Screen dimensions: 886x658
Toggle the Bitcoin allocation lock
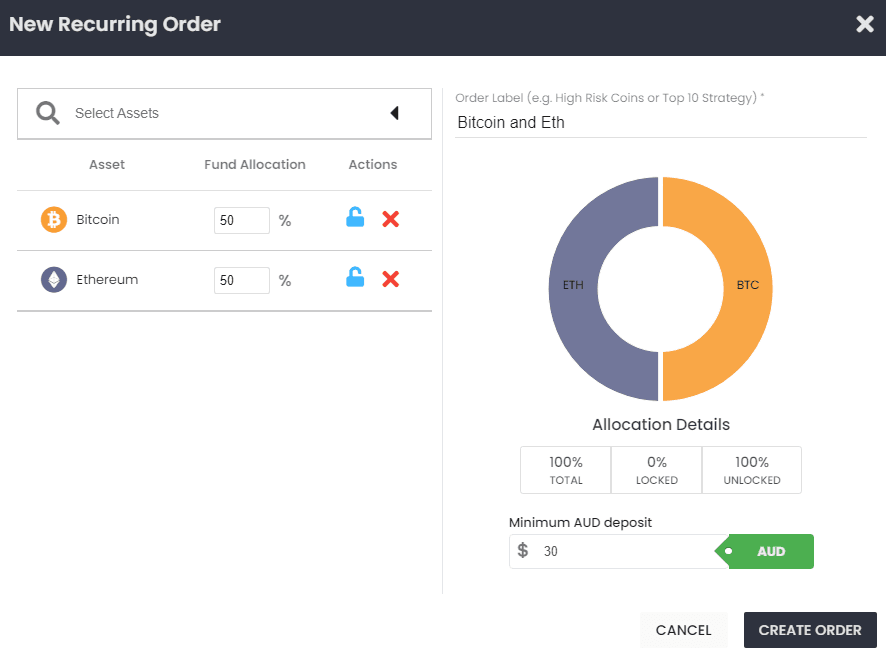point(355,218)
